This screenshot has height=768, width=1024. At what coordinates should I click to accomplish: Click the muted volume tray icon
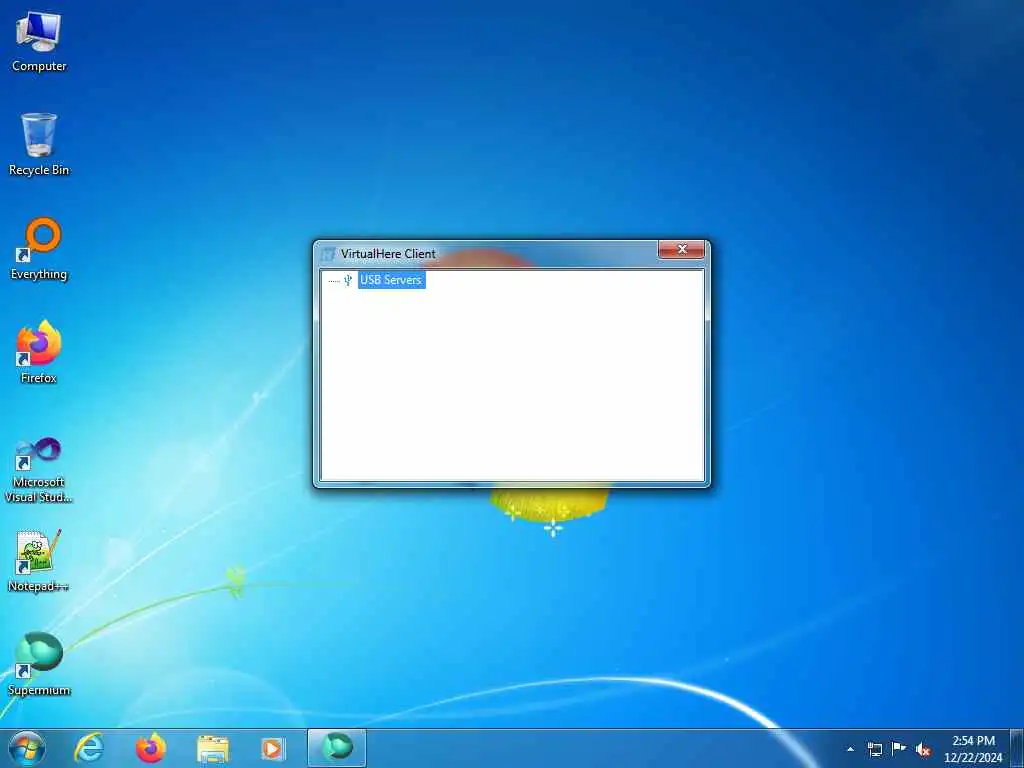923,750
